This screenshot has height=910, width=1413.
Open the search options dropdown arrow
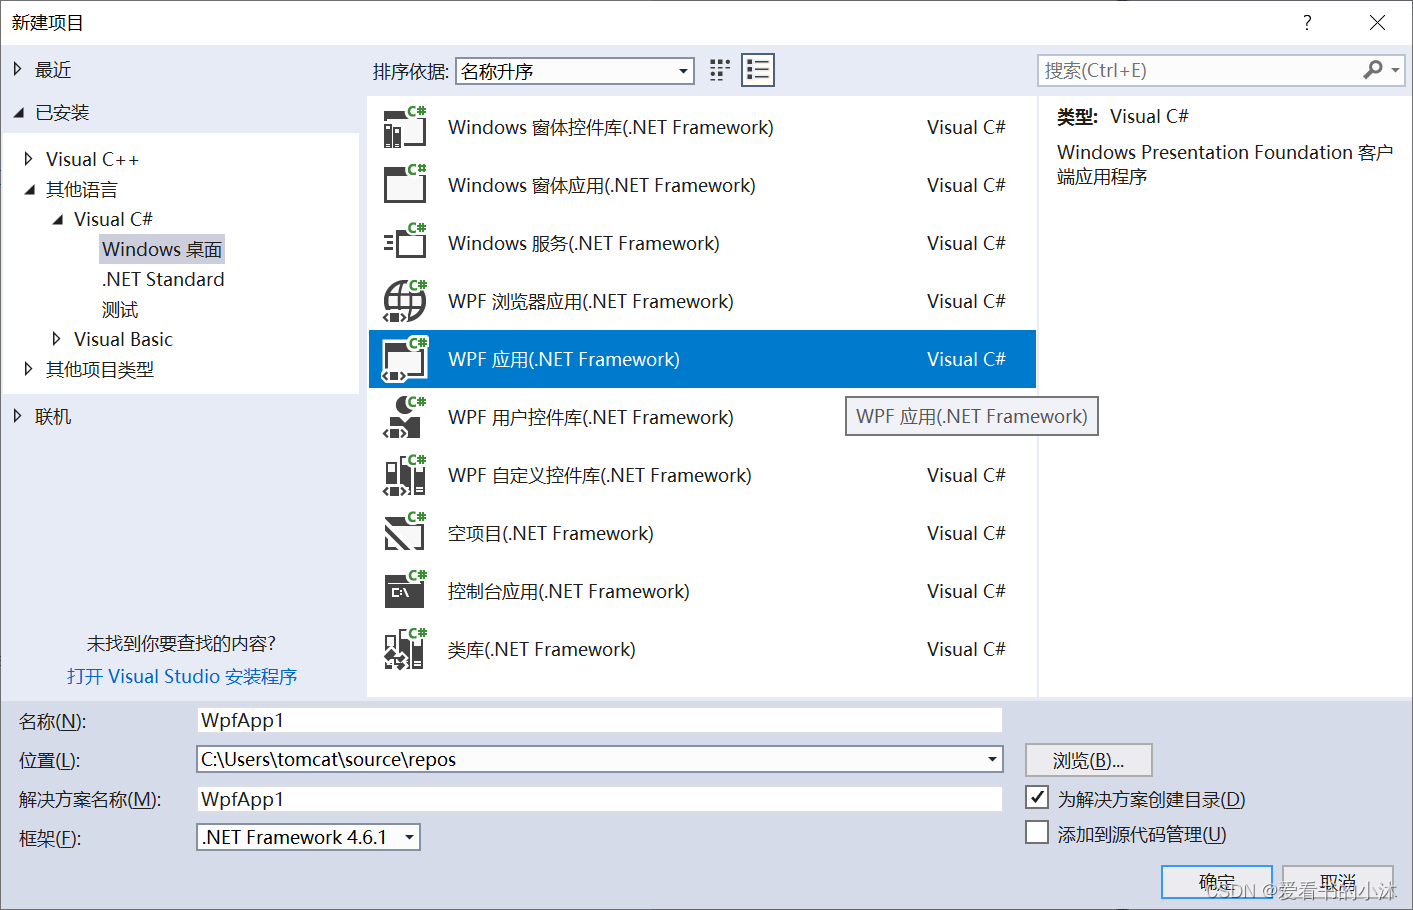(x=1395, y=70)
